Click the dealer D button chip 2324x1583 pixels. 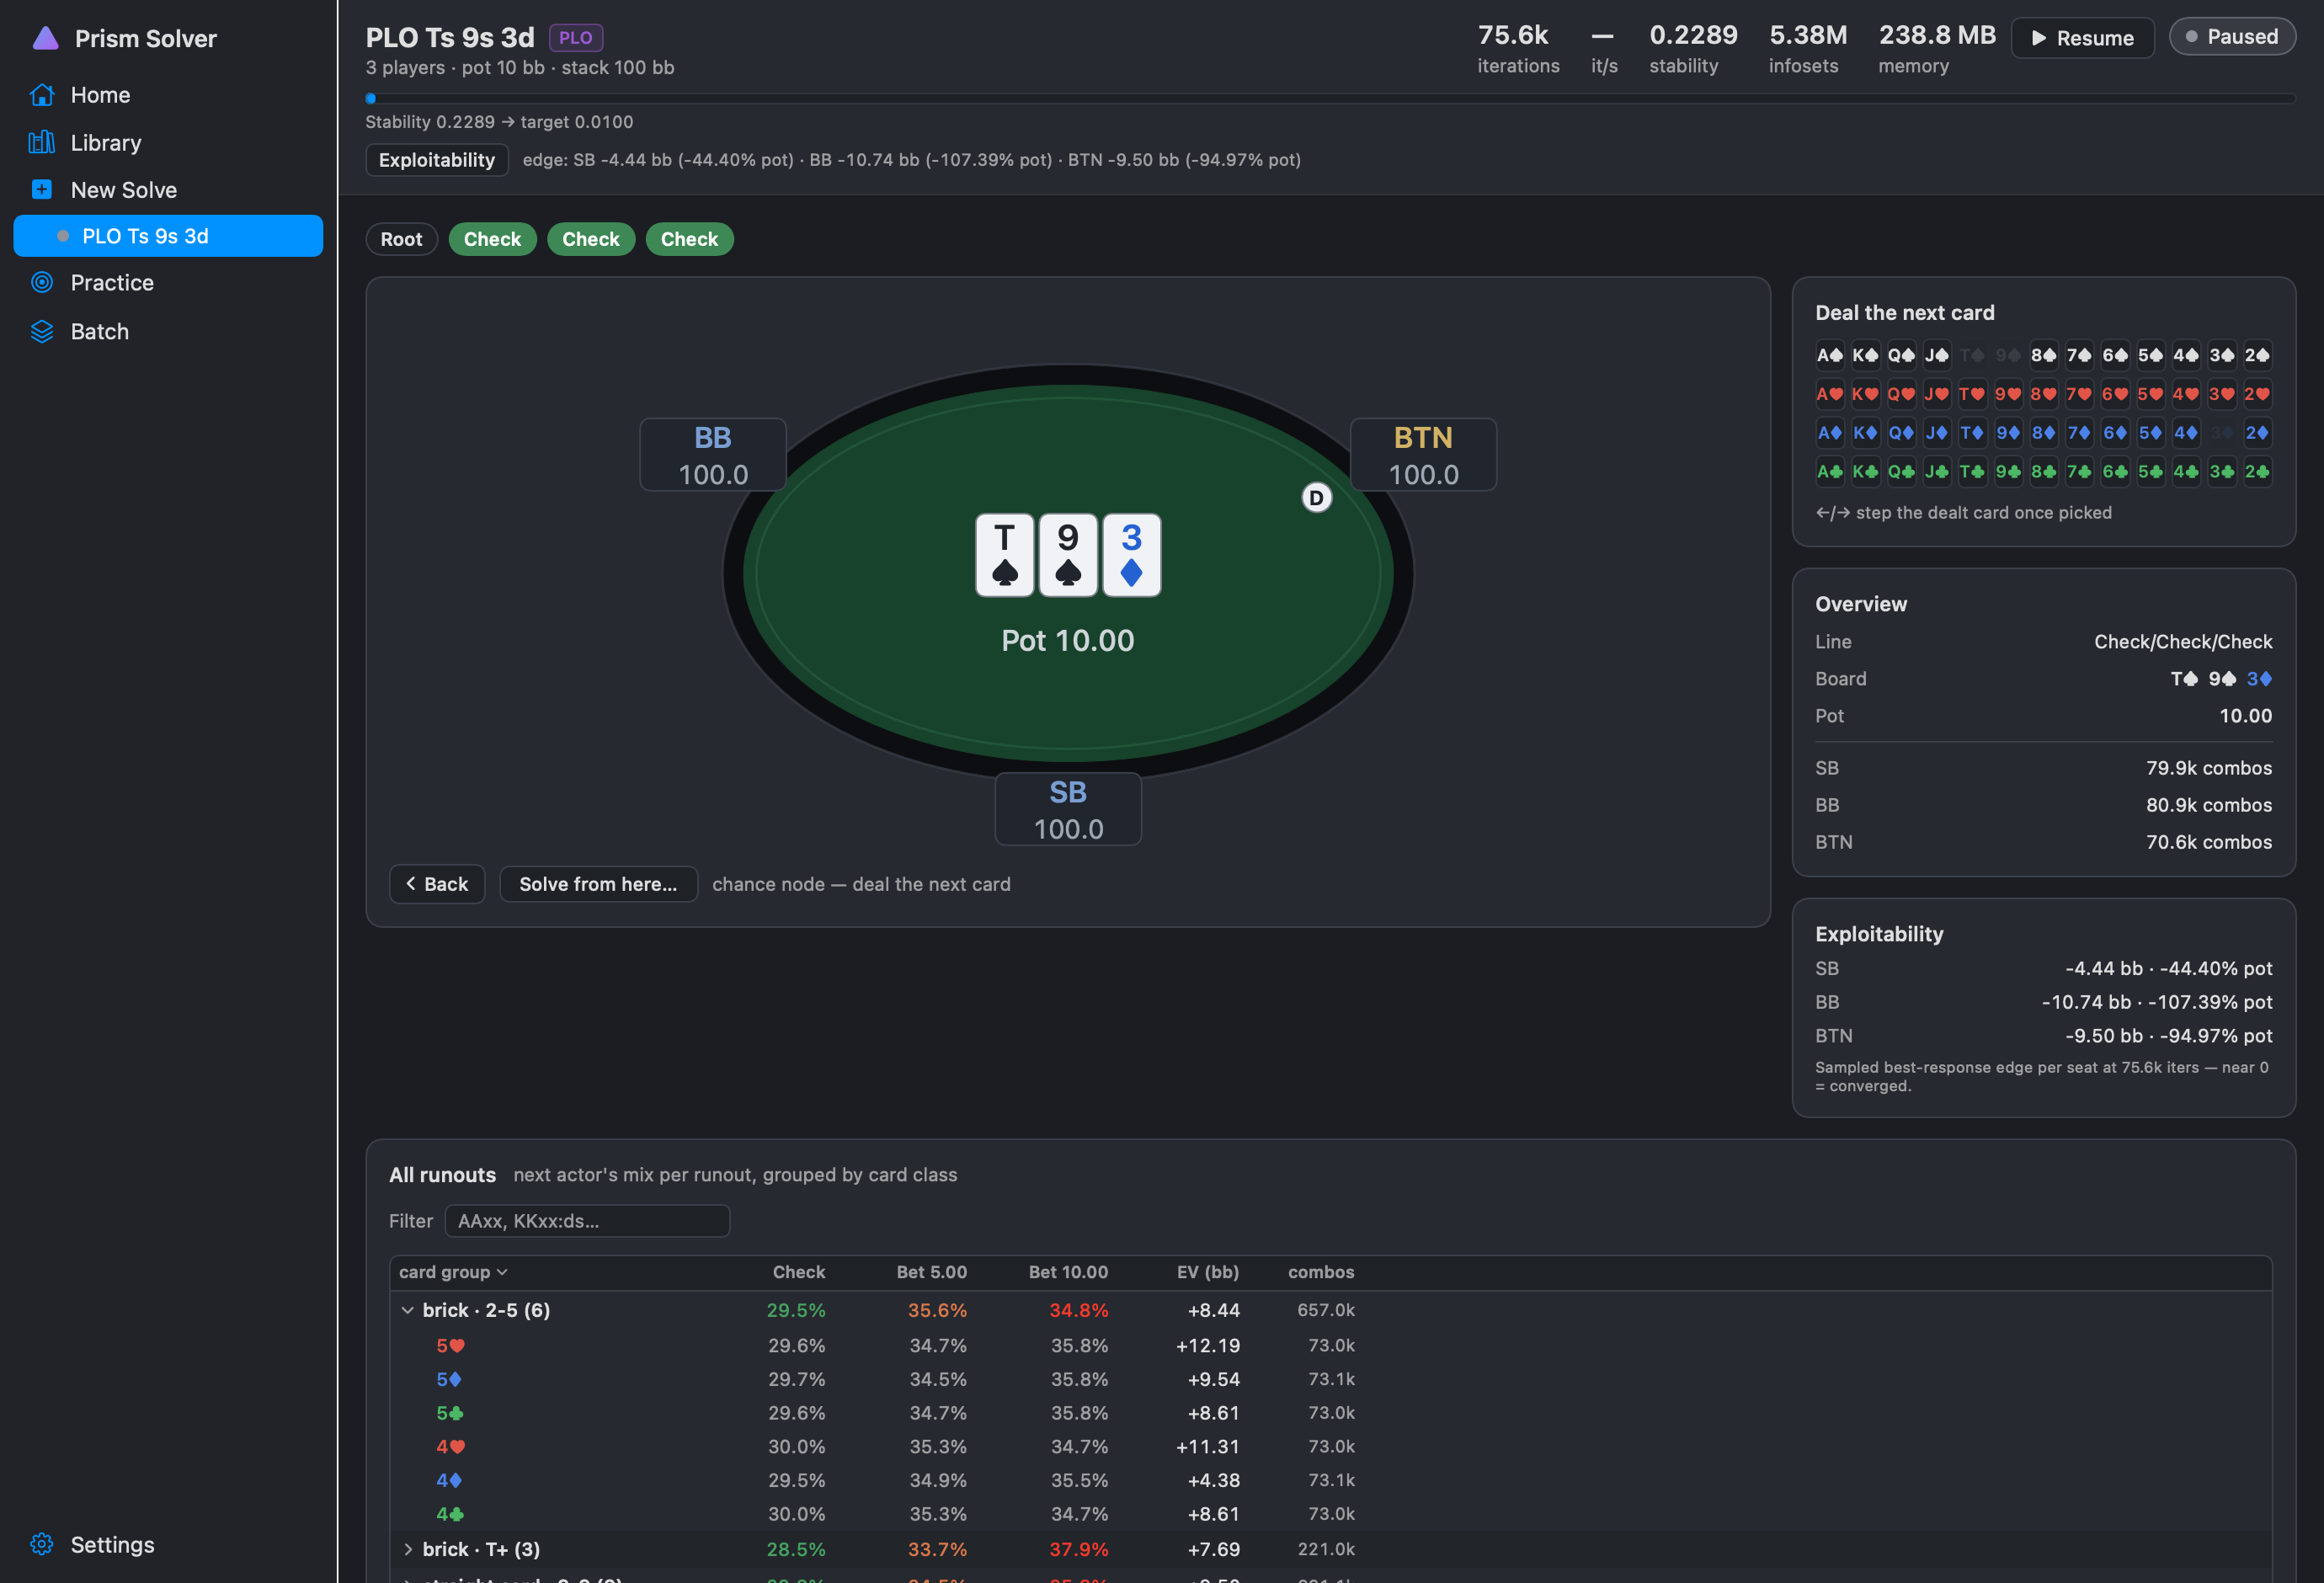pyautogui.click(x=1316, y=497)
